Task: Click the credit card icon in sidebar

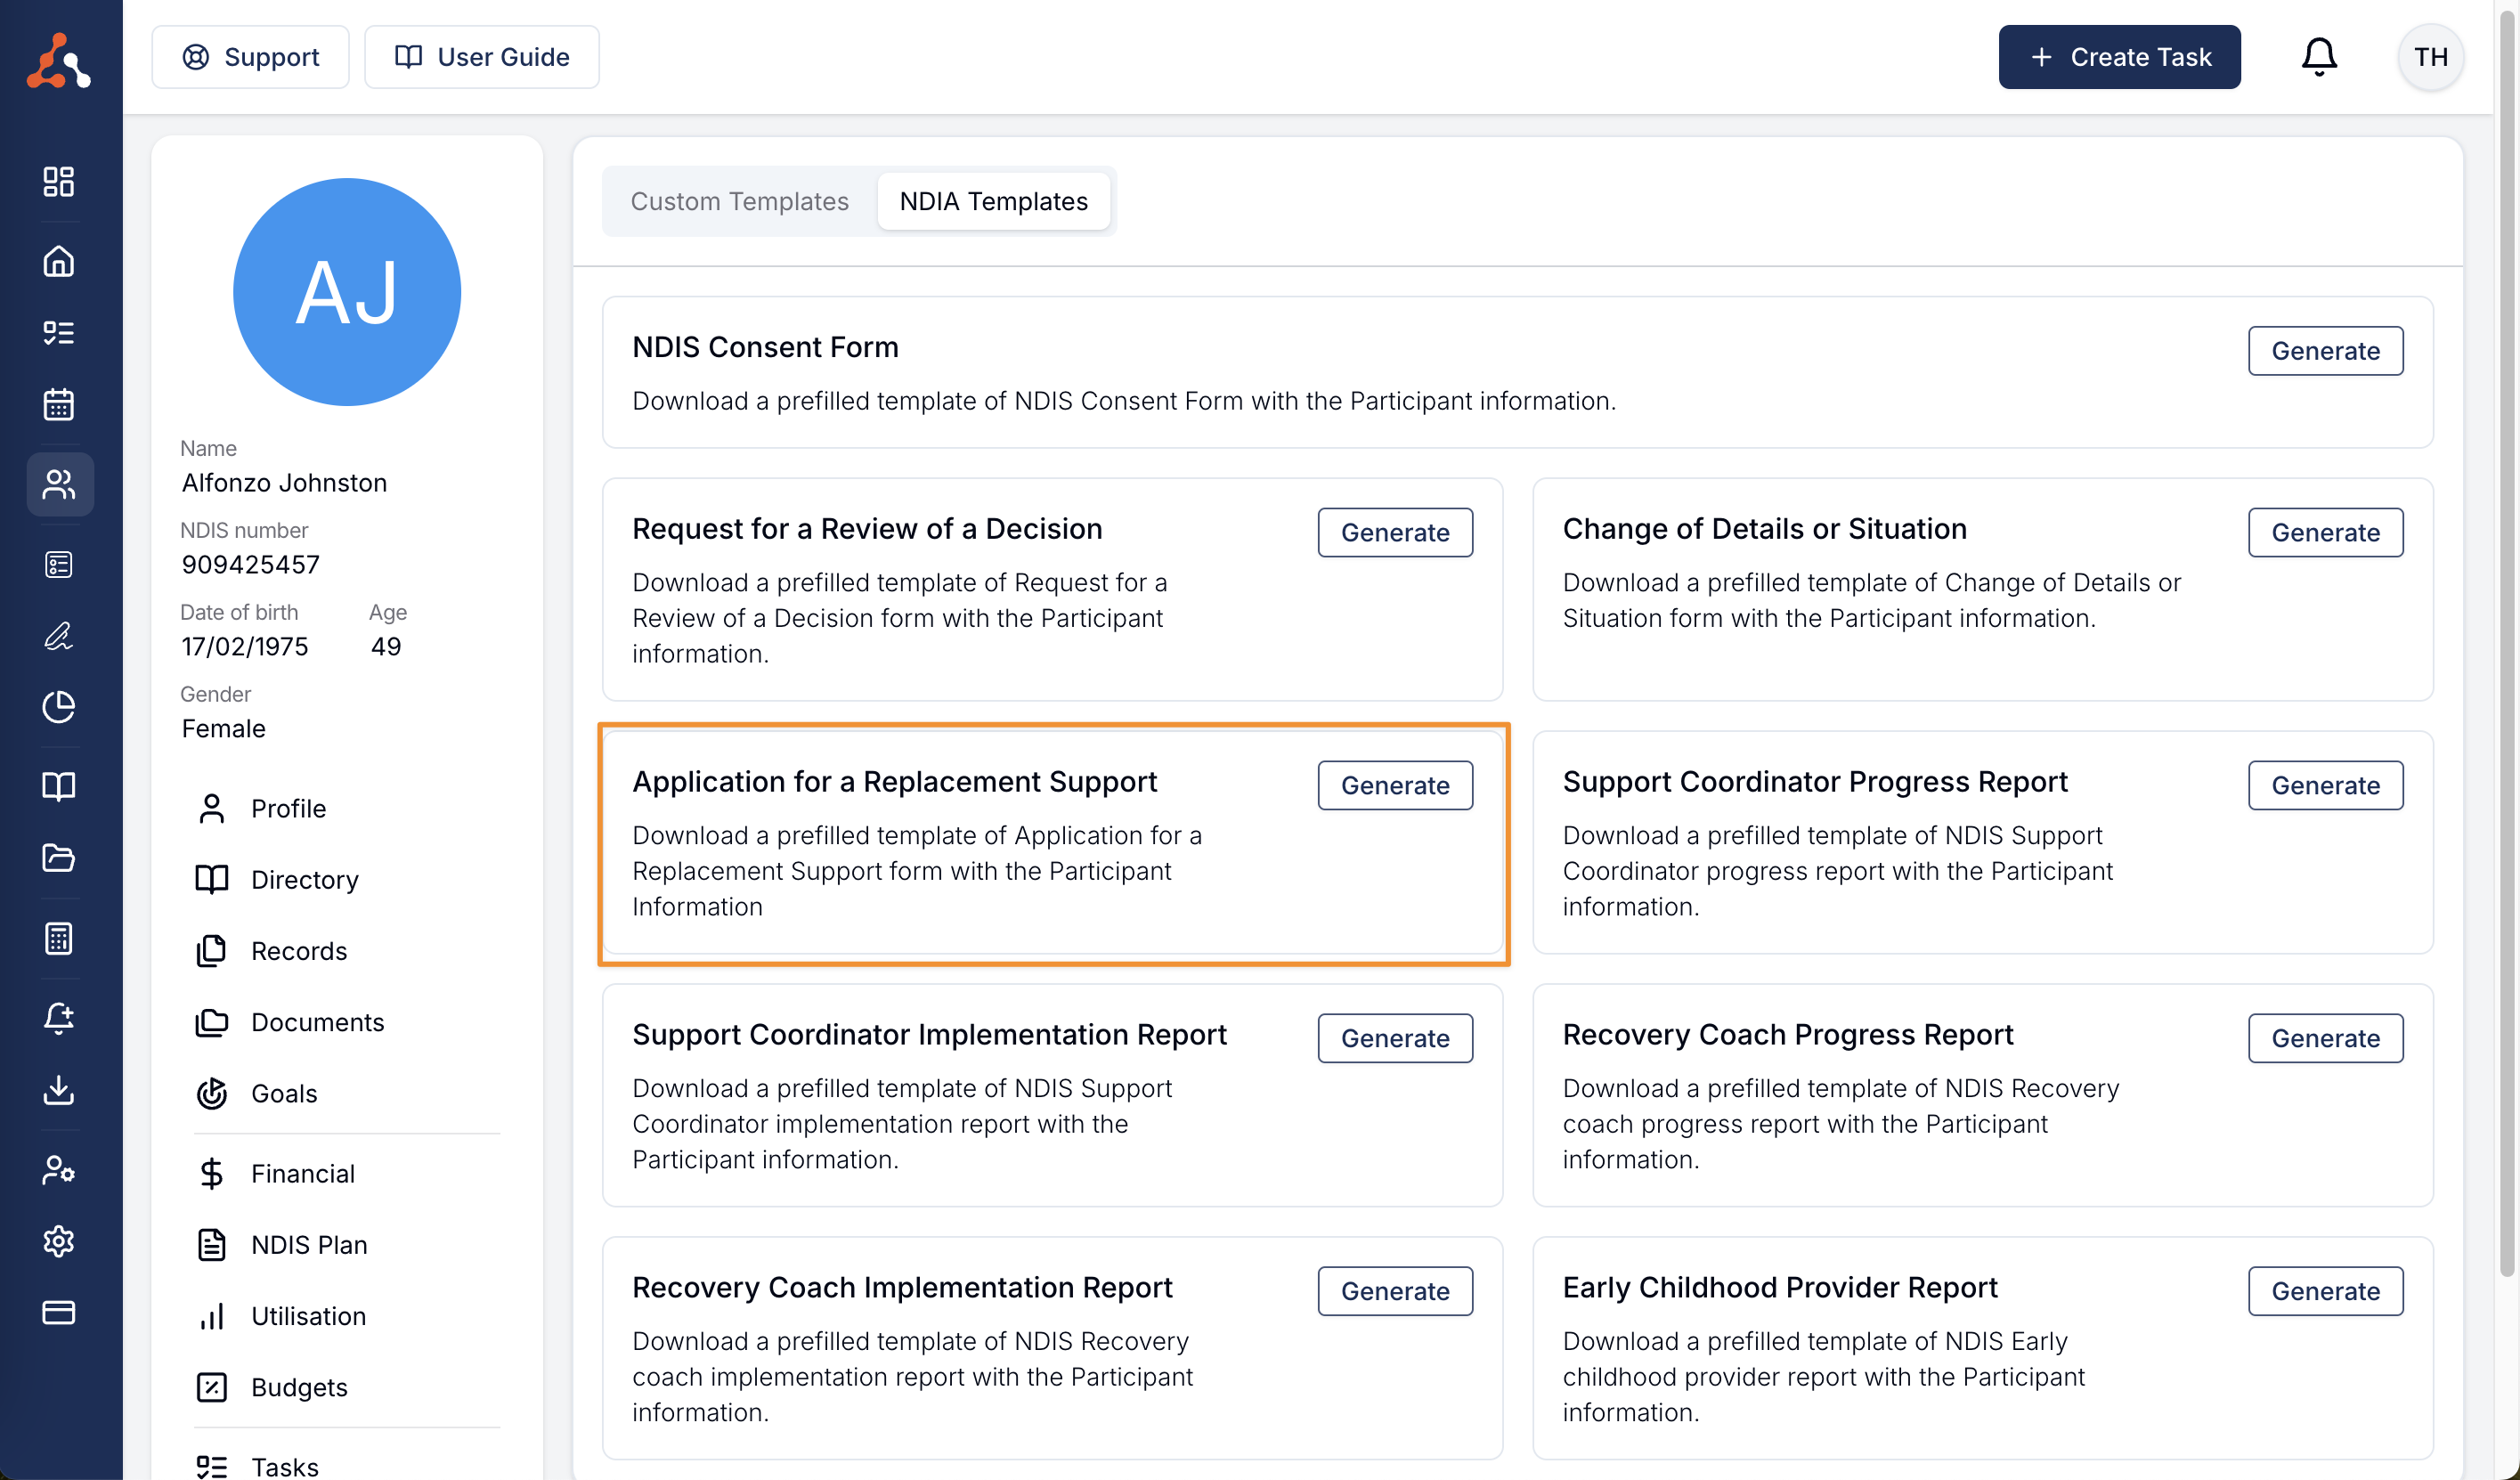Action: tap(59, 1312)
